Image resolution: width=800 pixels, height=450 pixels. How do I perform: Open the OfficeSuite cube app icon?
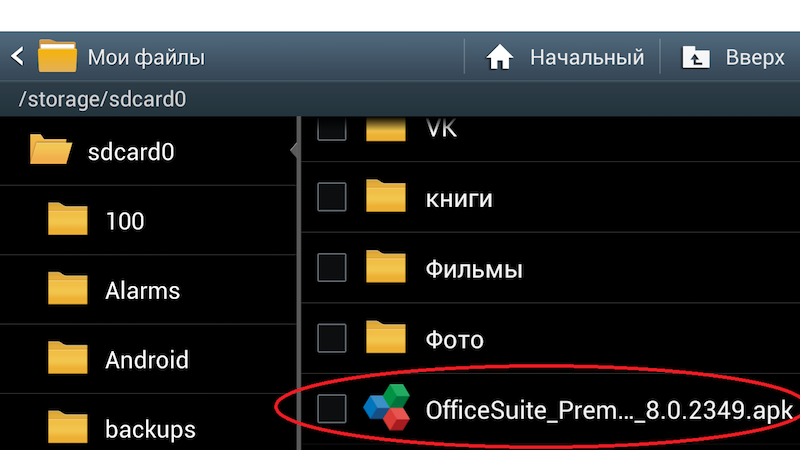tap(388, 408)
